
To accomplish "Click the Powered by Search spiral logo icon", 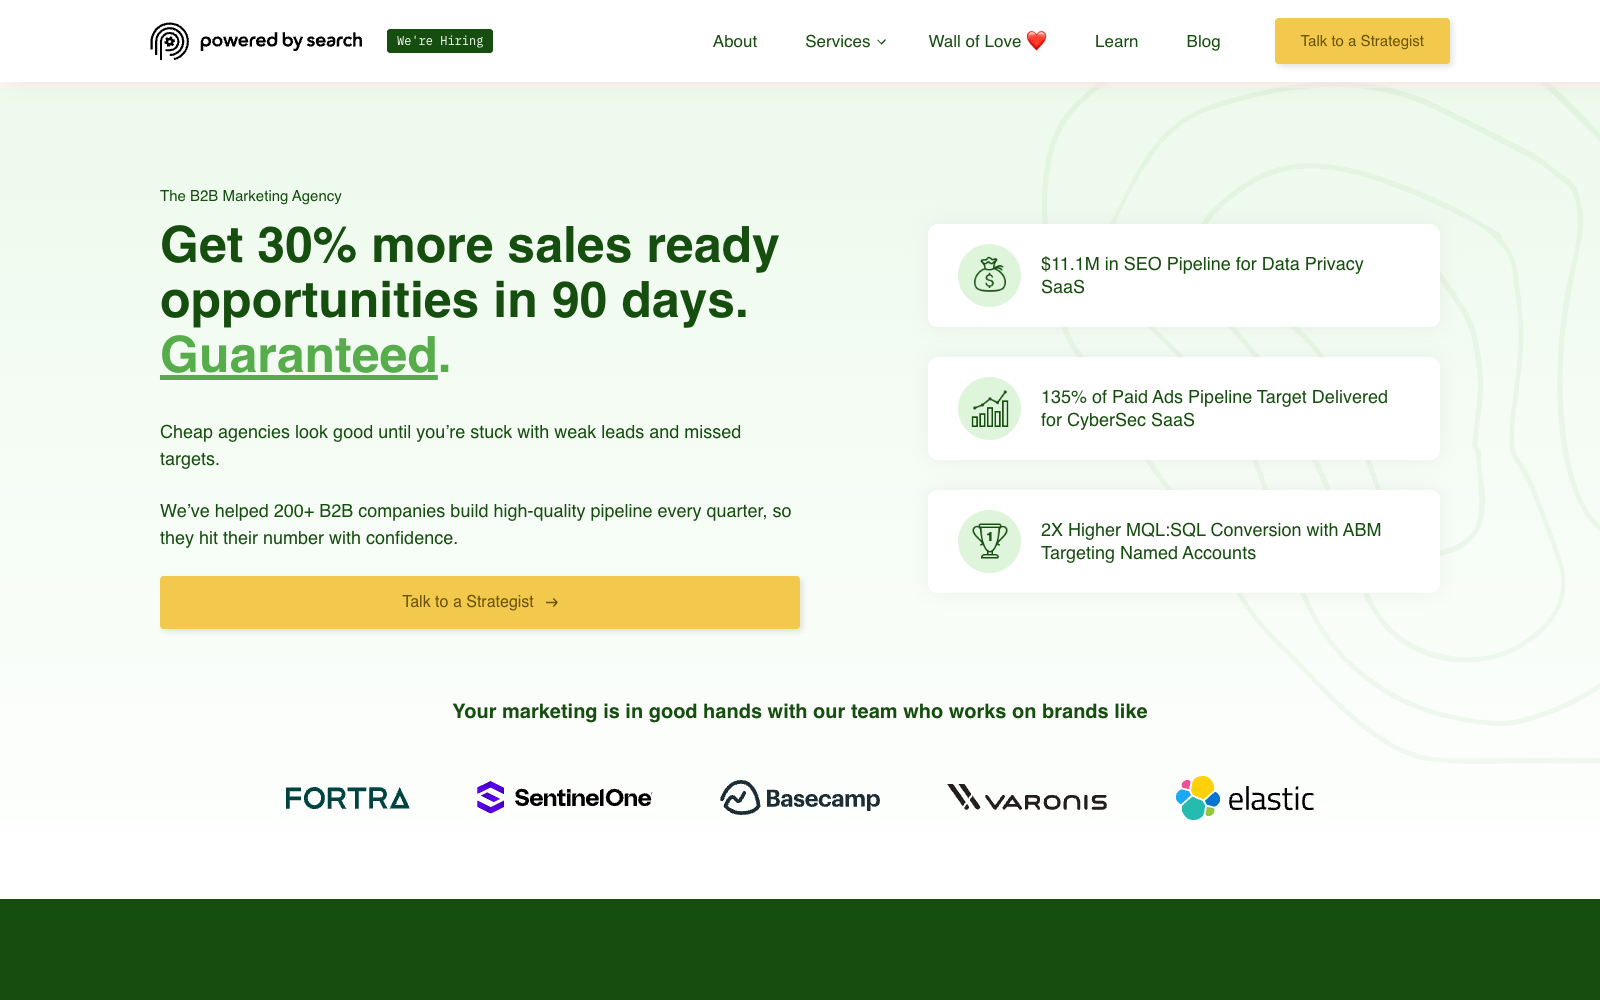I will coord(169,41).
